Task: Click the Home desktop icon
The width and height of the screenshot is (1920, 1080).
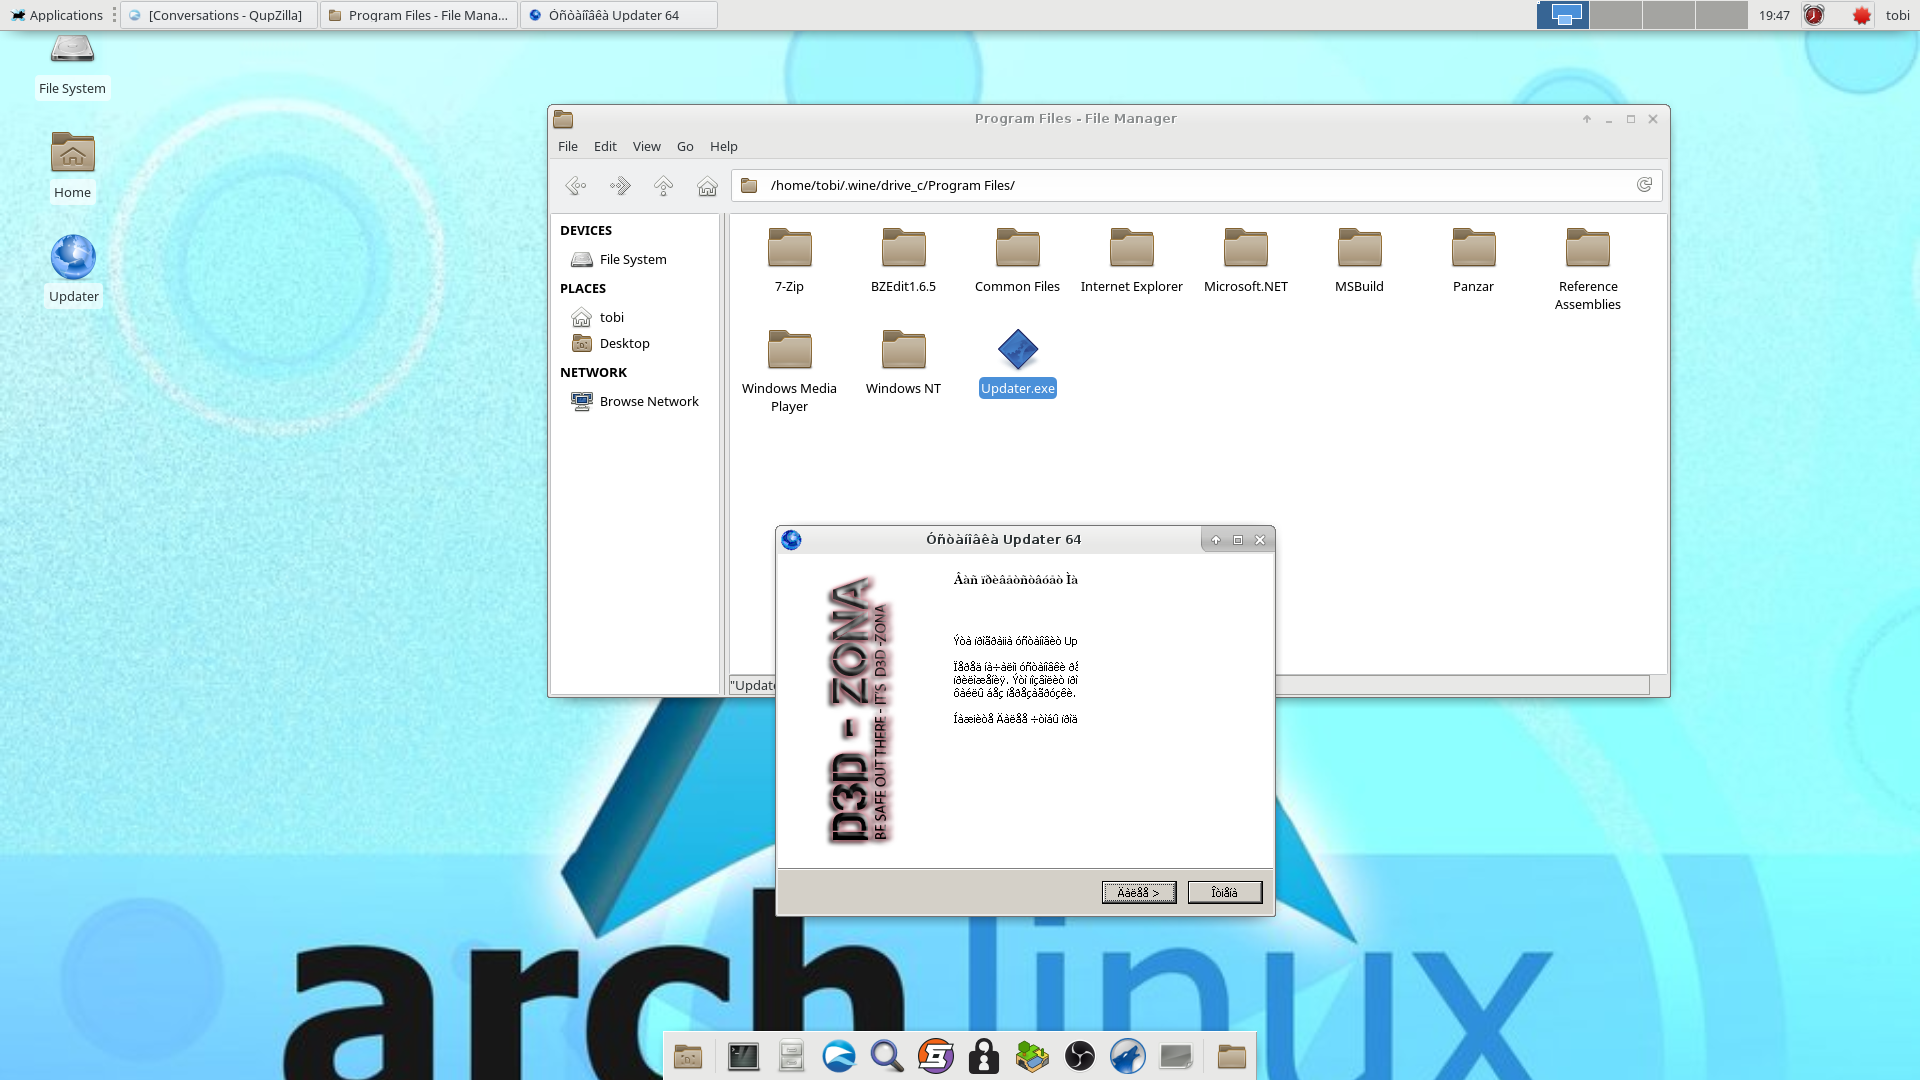Action: coord(72,165)
